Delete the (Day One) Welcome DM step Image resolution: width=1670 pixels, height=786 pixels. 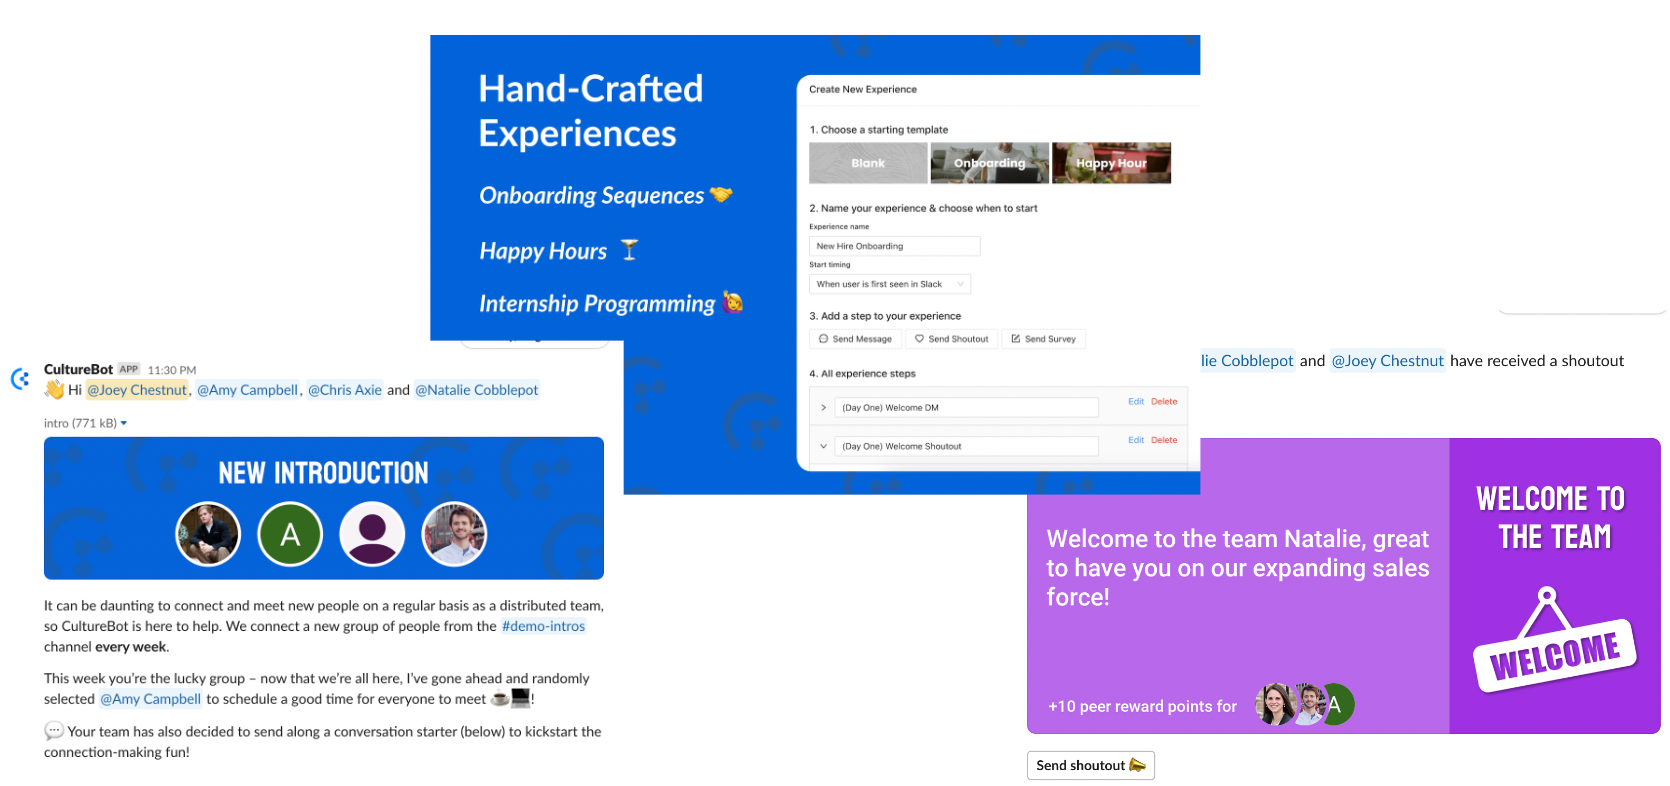pos(1164,402)
